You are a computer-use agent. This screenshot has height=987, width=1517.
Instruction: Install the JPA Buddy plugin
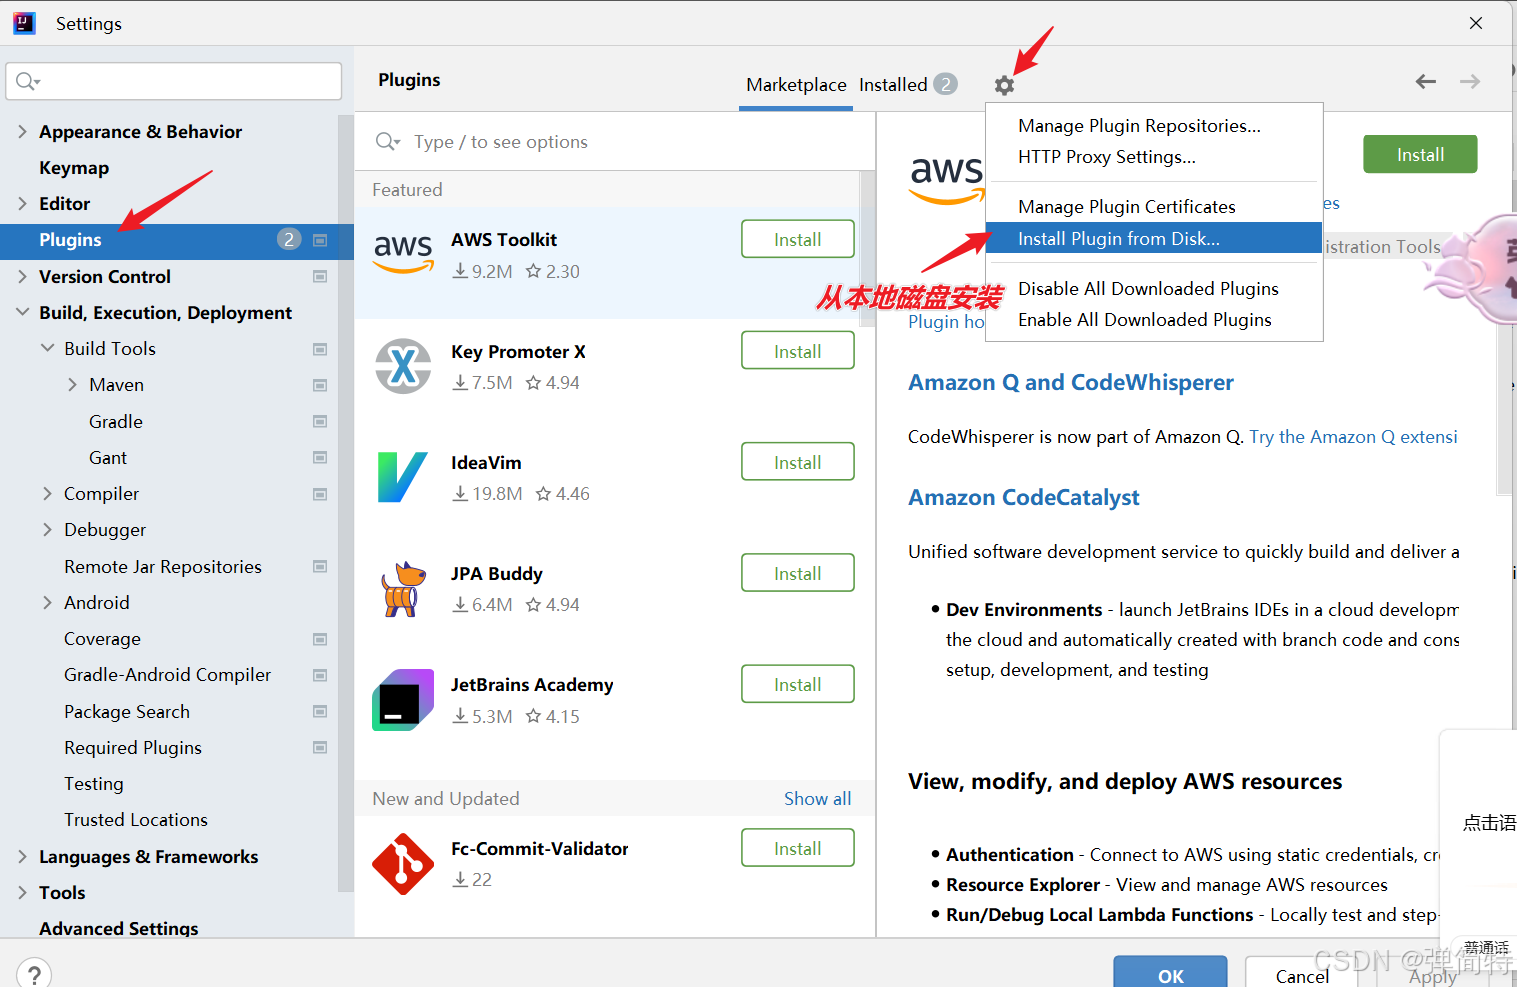(x=797, y=573)
